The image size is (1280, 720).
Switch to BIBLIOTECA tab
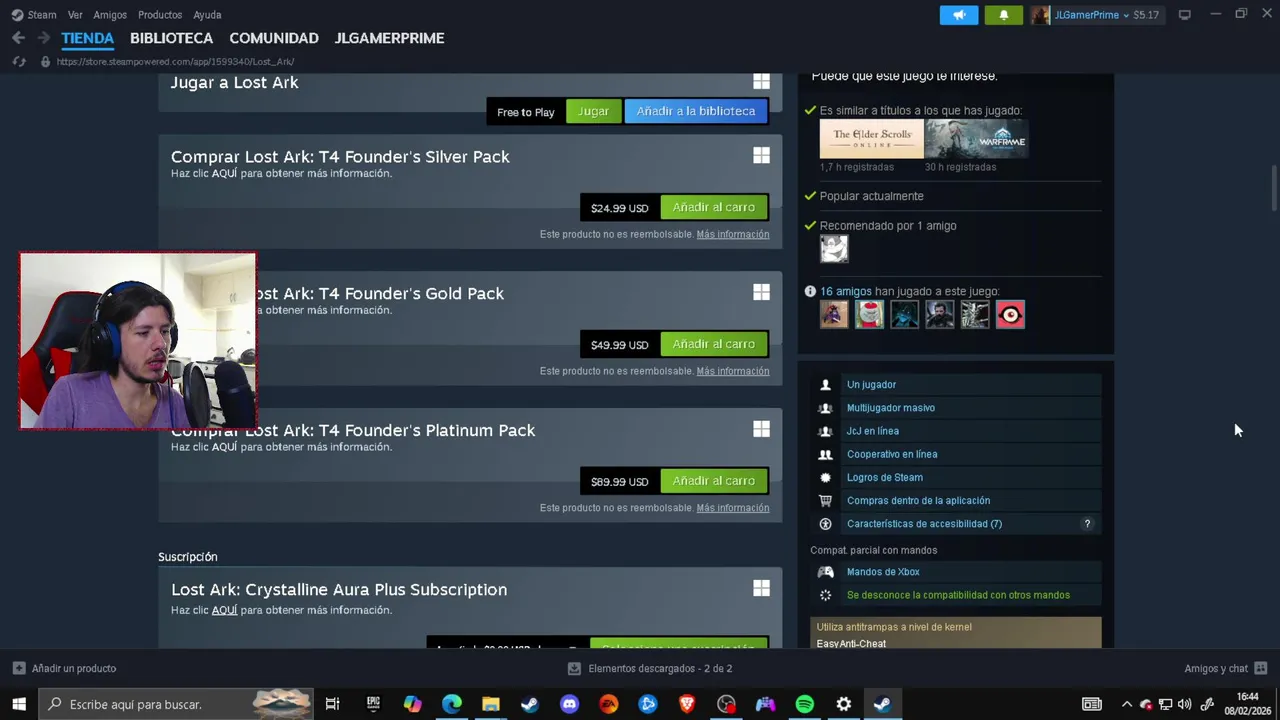point(171,38)
